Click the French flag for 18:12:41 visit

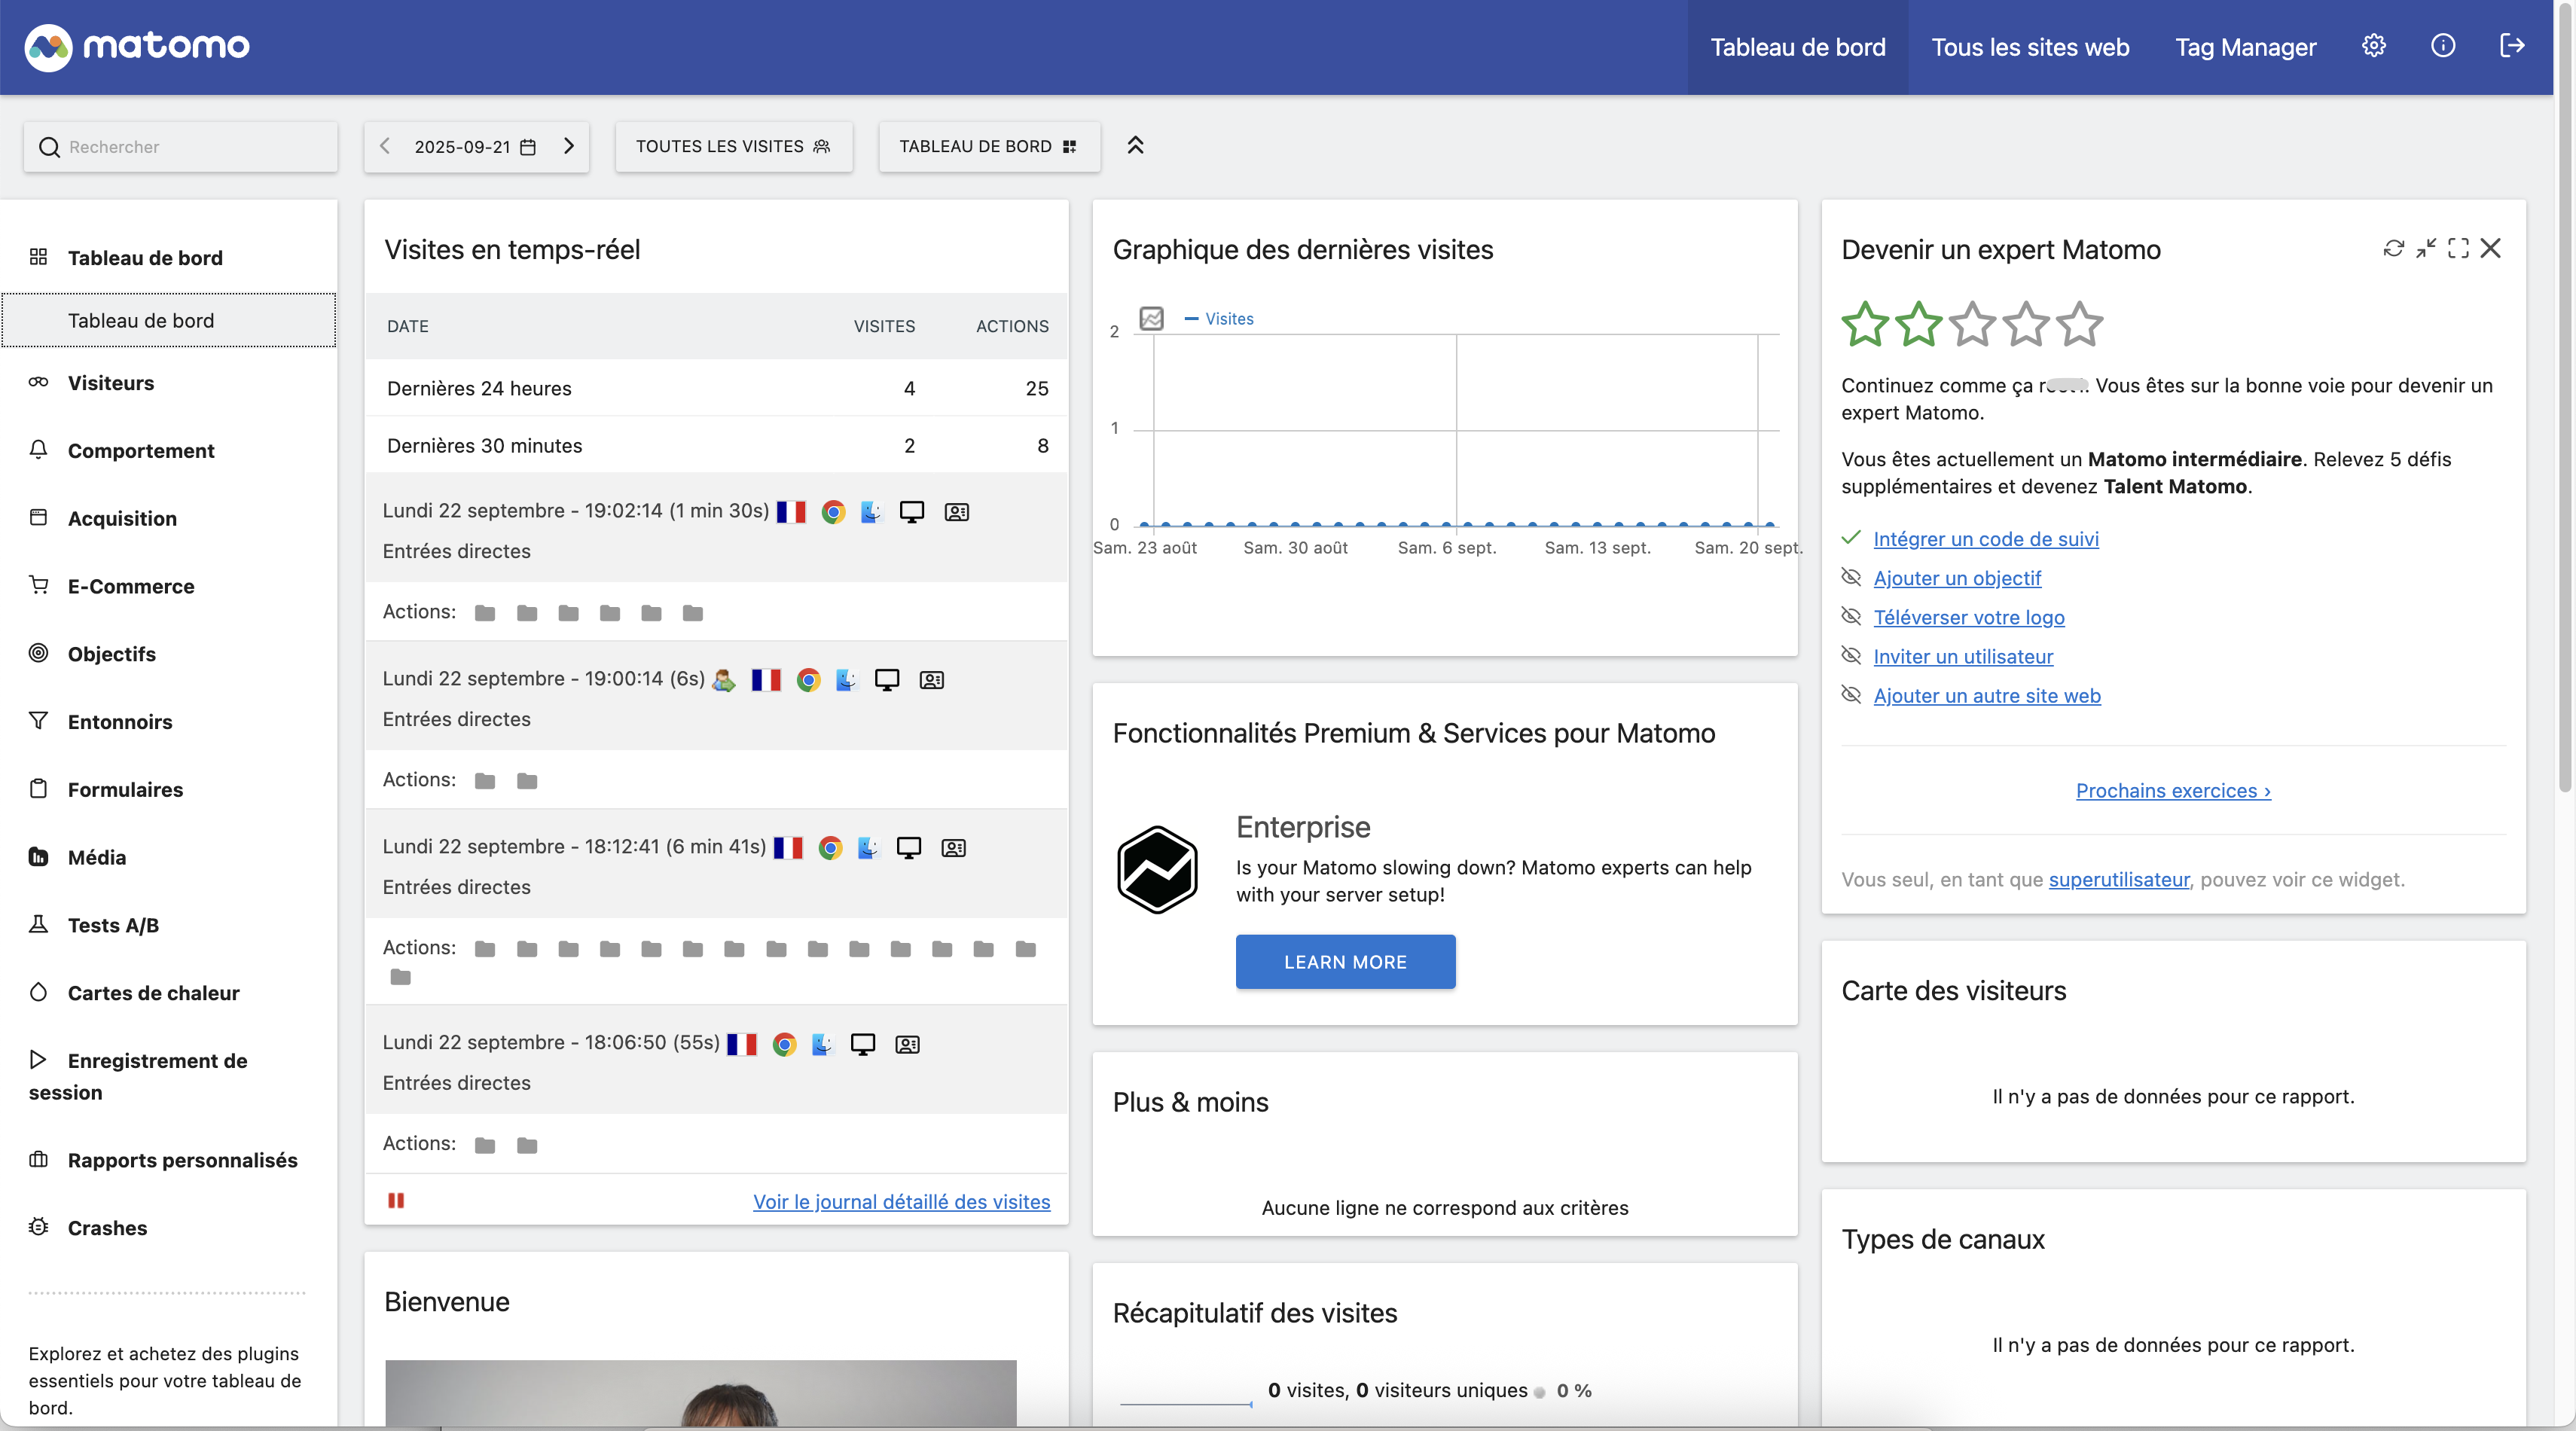[x=788, y=848]
